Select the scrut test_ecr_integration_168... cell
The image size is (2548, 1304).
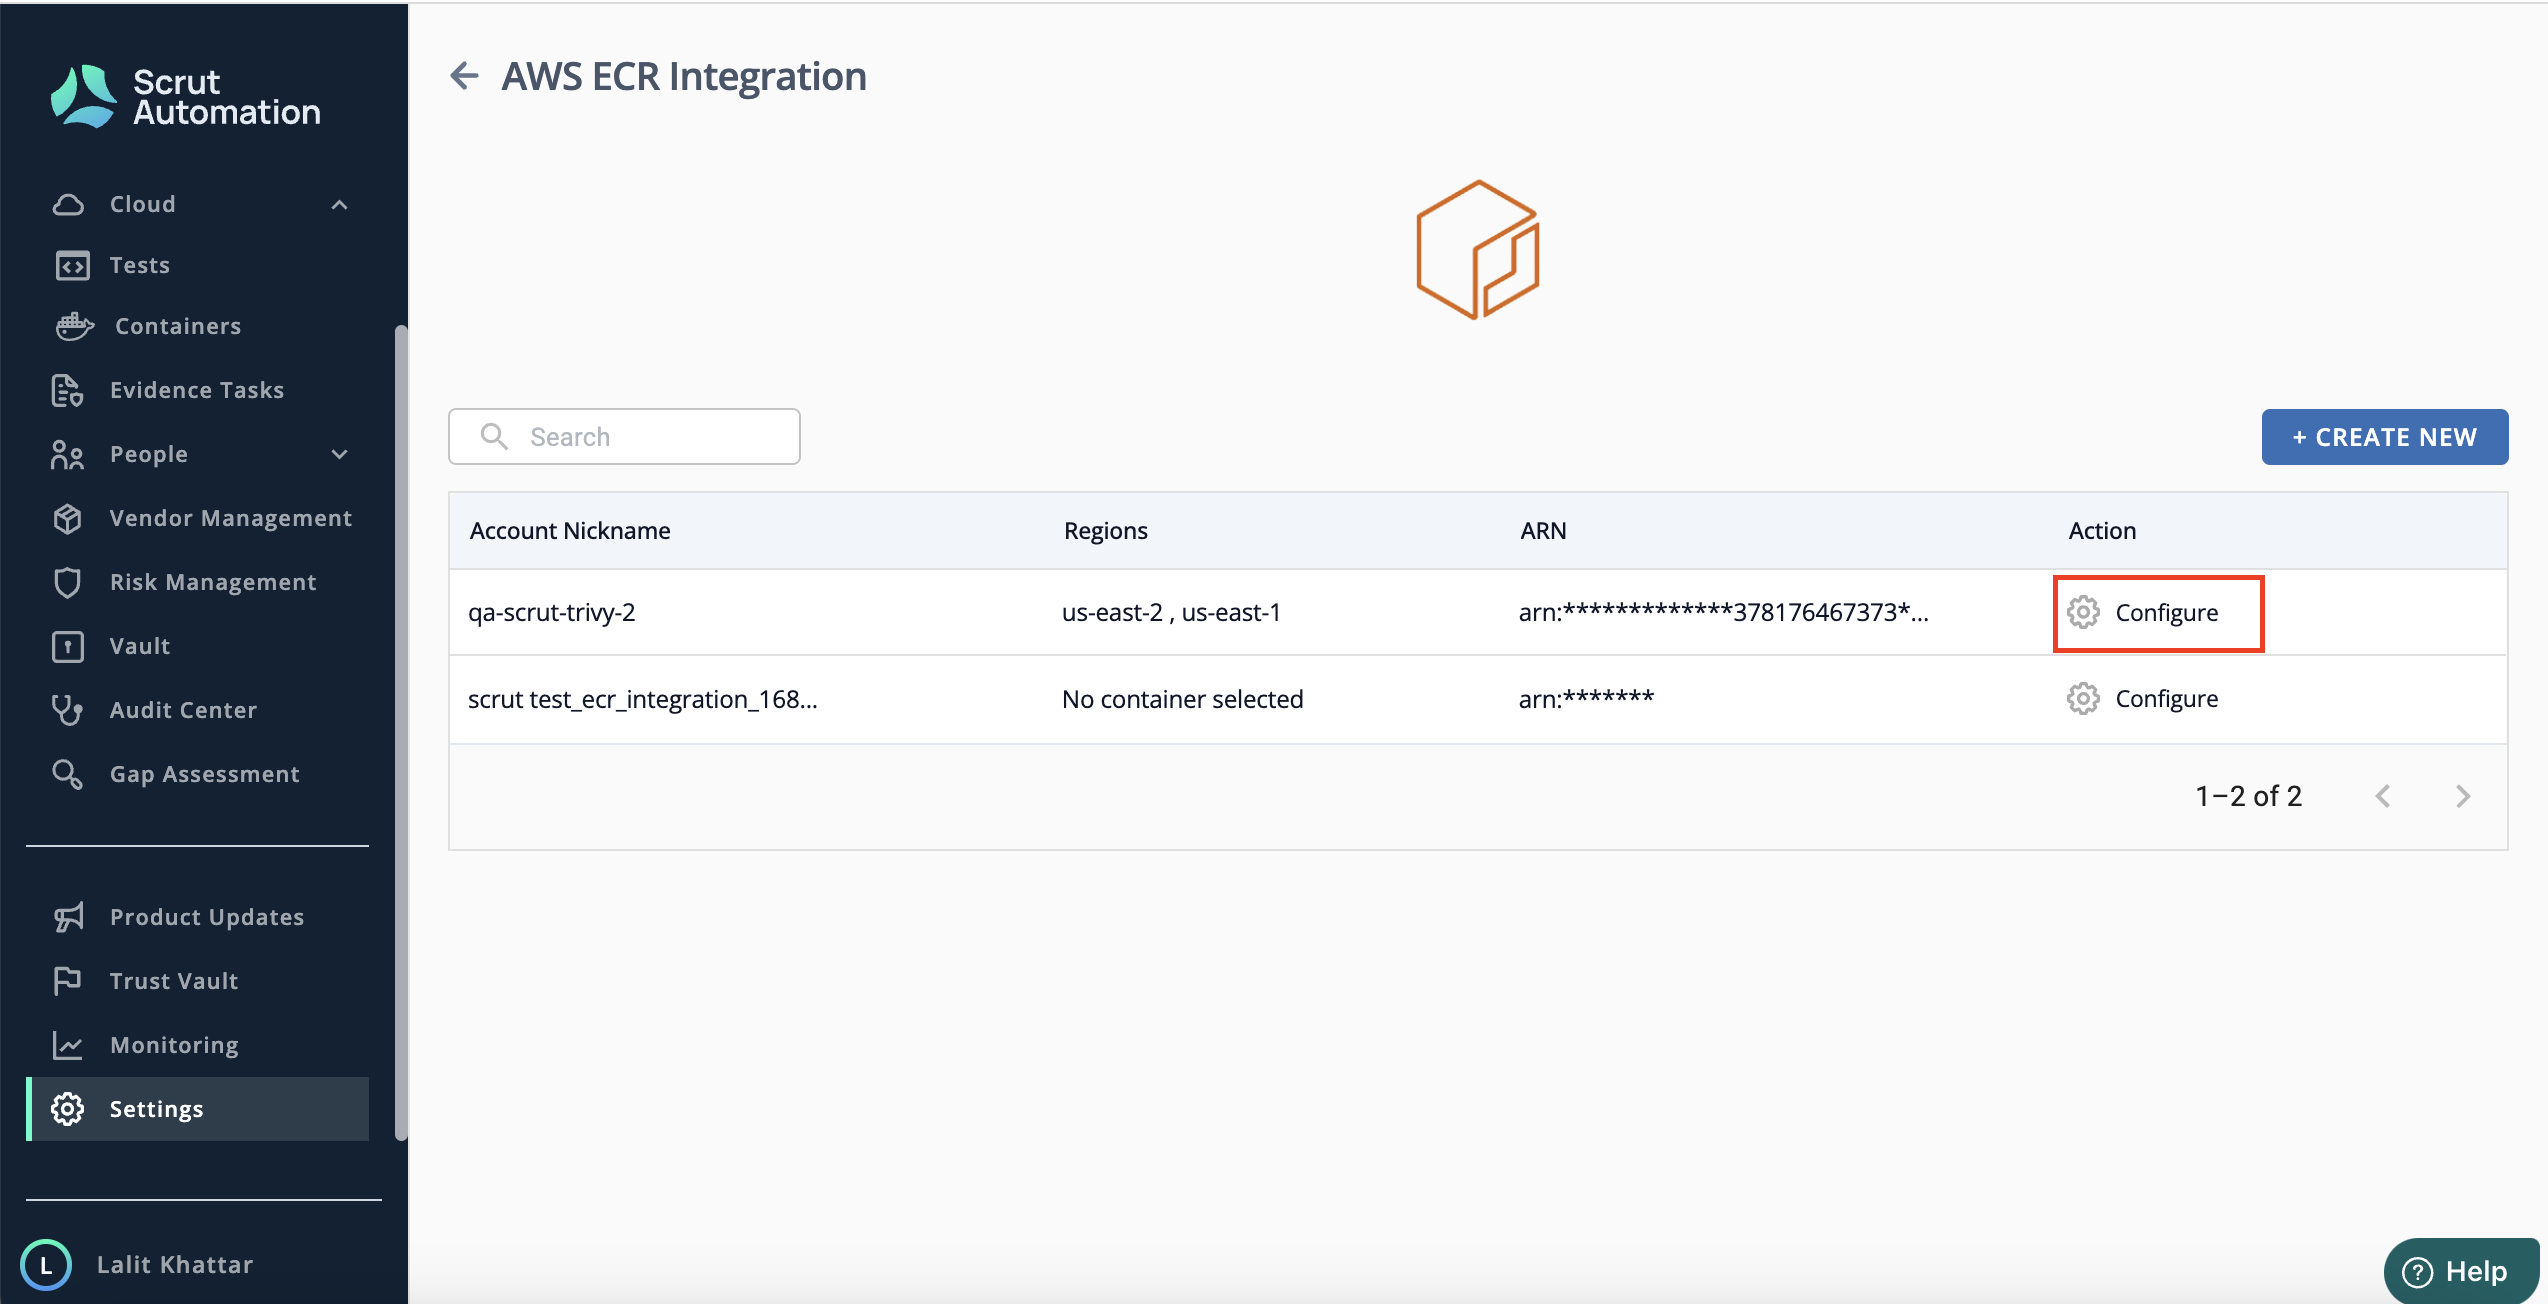coord(642,699)
